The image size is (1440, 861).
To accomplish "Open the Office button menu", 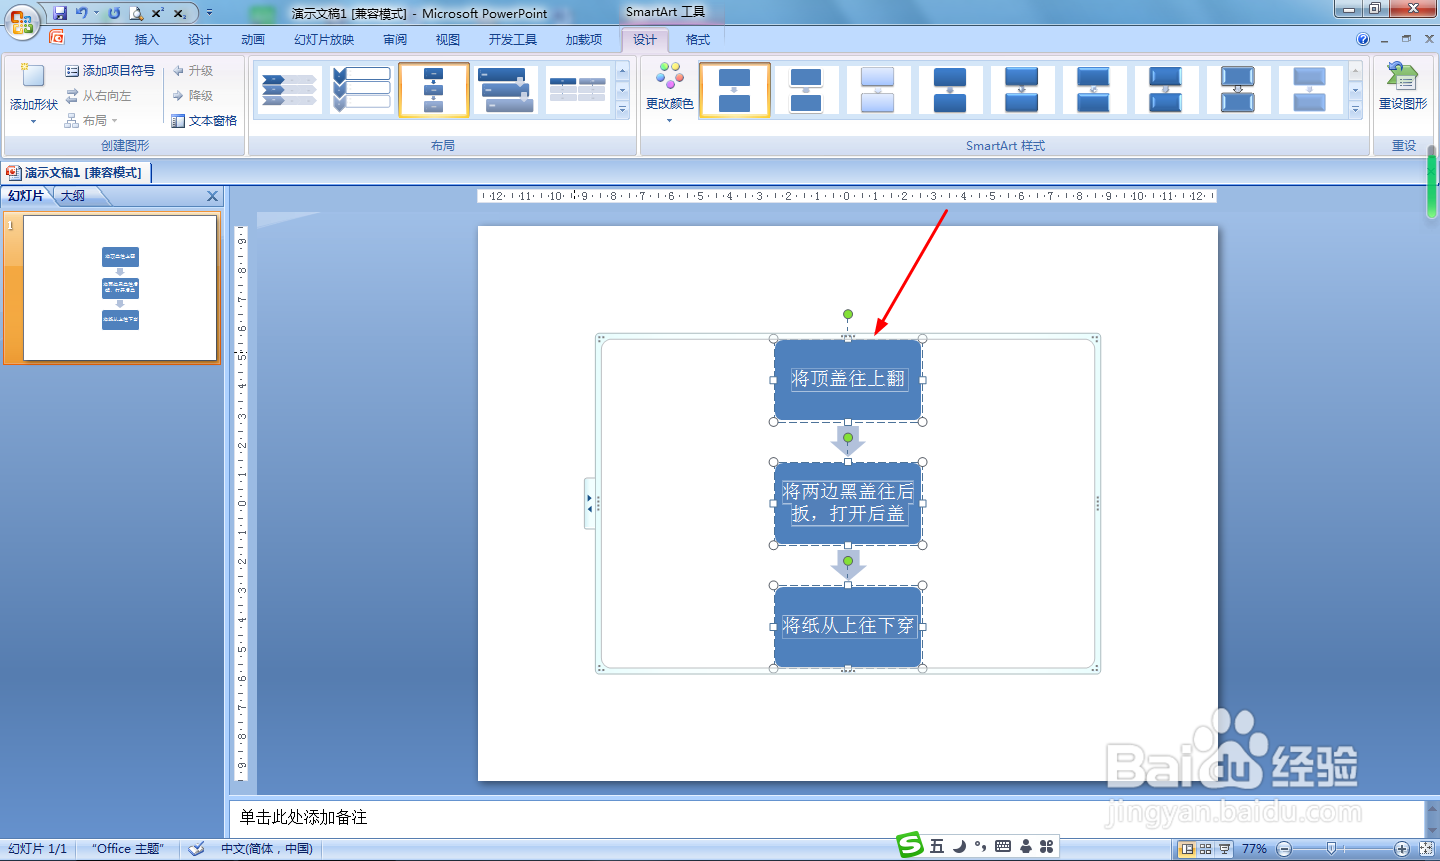I will click(22, 21).
